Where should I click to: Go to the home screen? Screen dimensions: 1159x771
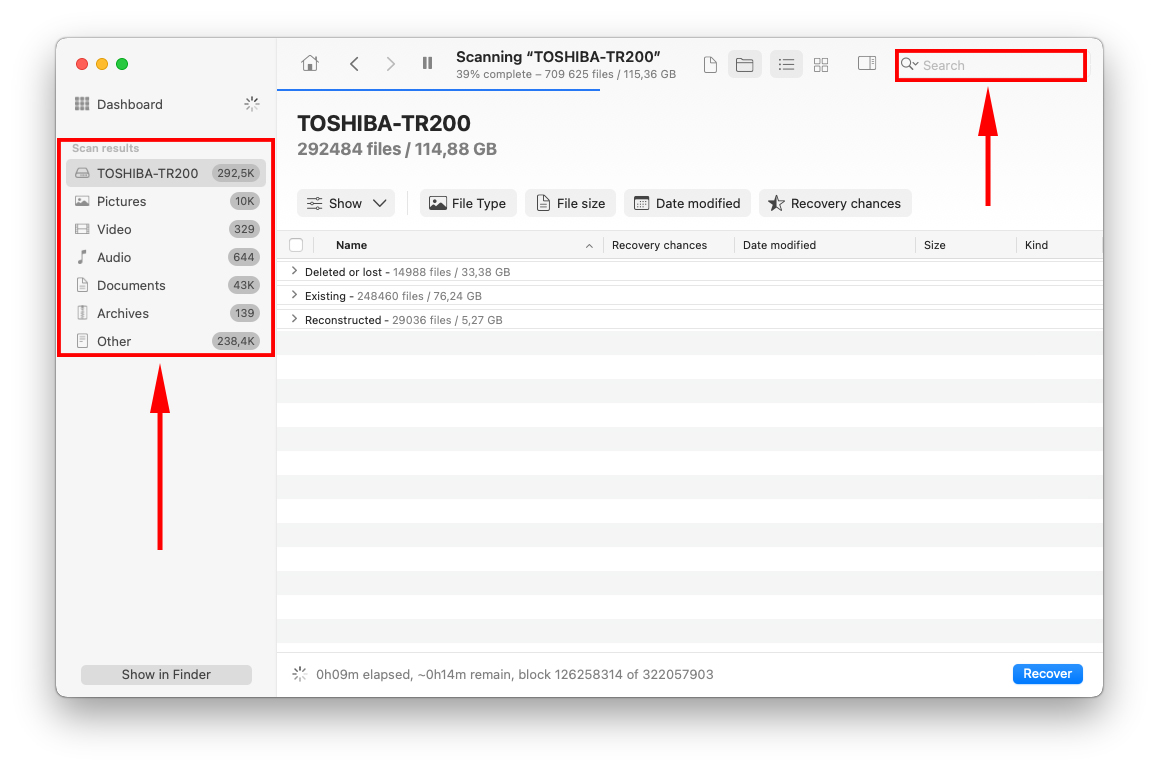pyautogui.click(x=309, y=64)
